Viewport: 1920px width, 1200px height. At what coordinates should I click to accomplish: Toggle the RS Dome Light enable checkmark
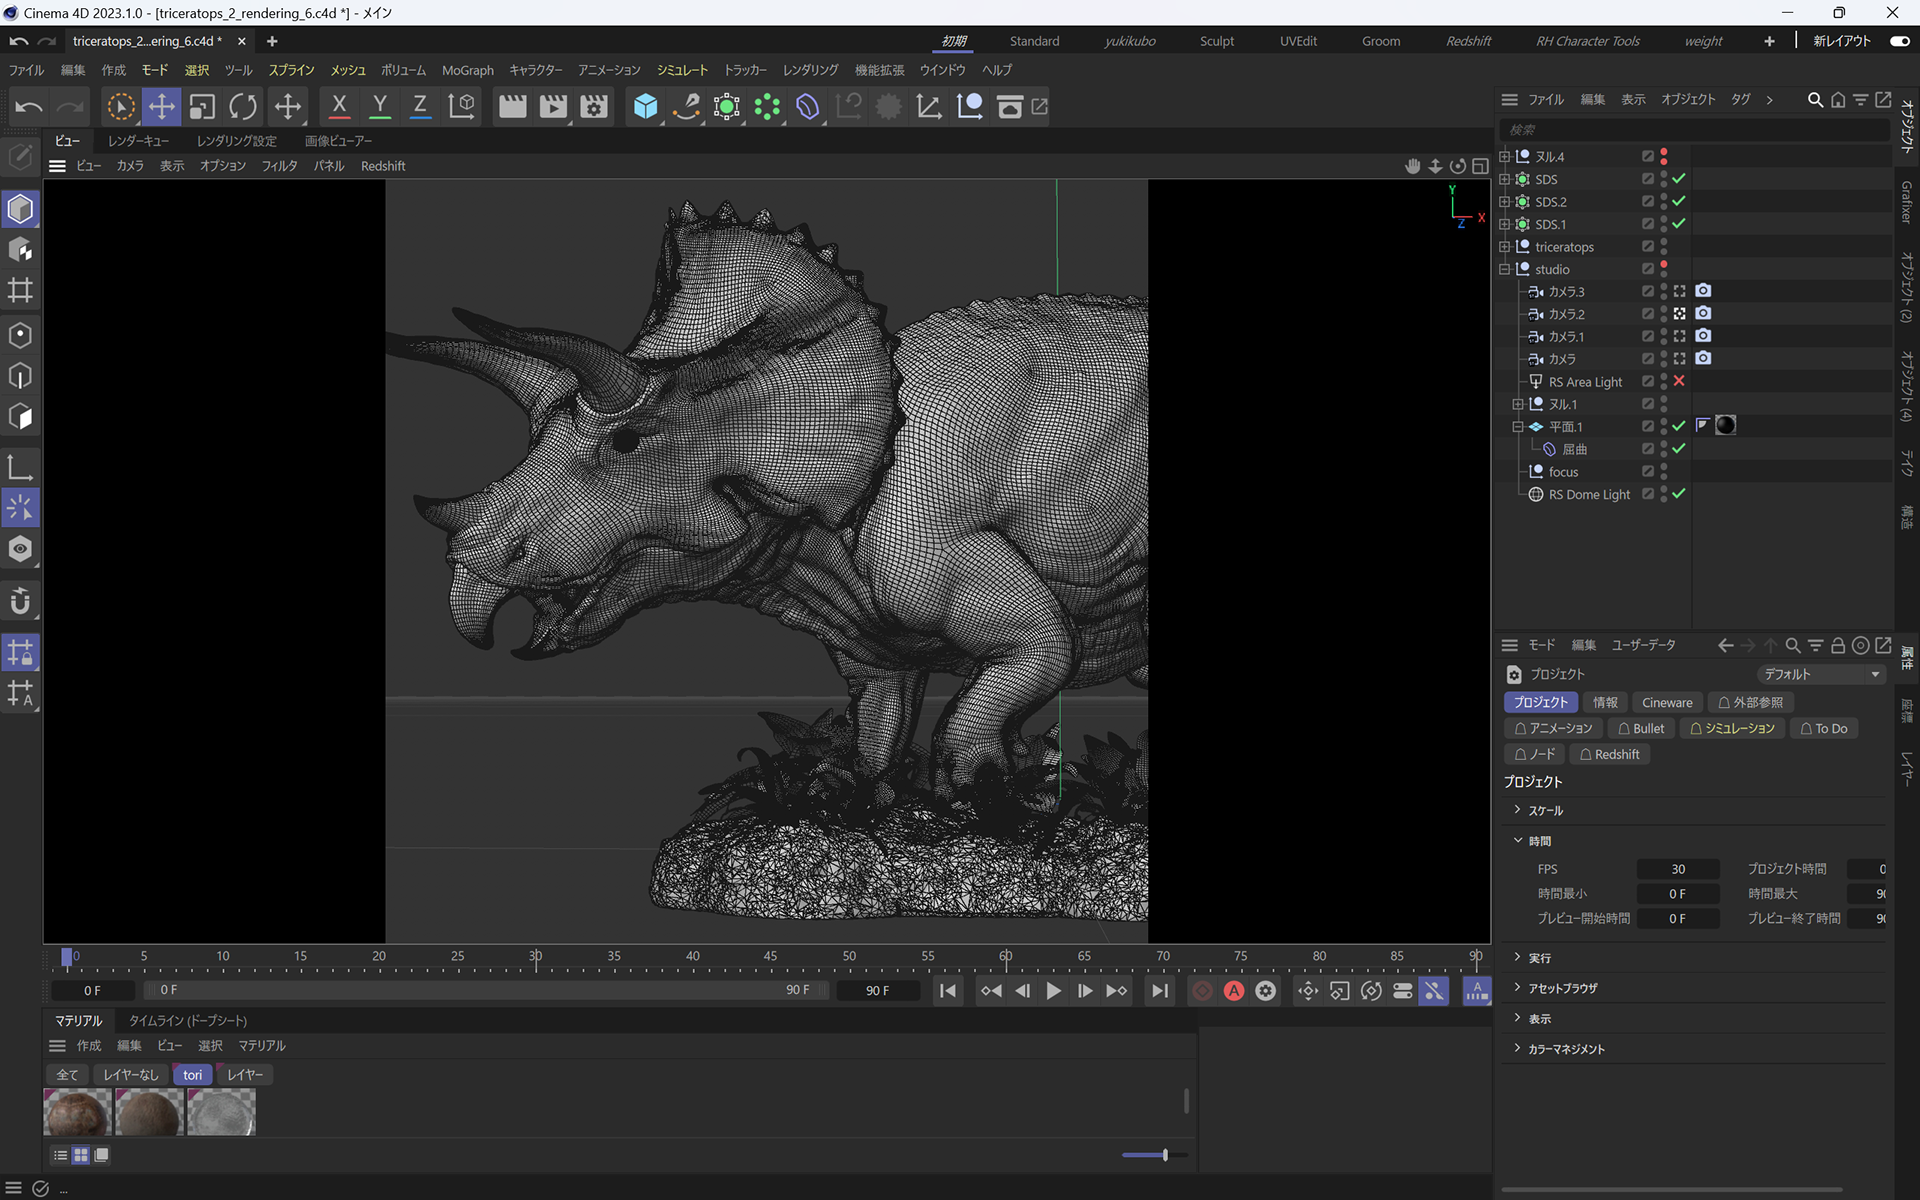(x=1679, y=494)
